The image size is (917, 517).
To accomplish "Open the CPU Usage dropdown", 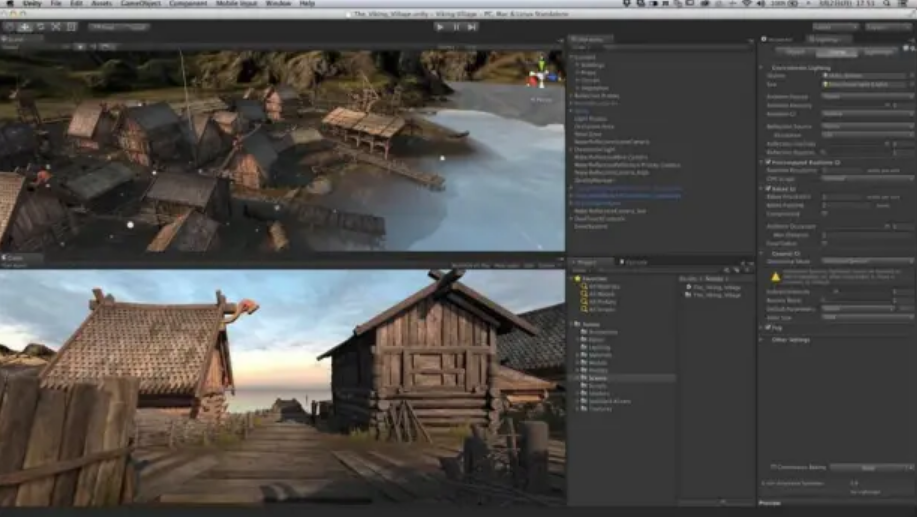I will click(x=867, y=178).
